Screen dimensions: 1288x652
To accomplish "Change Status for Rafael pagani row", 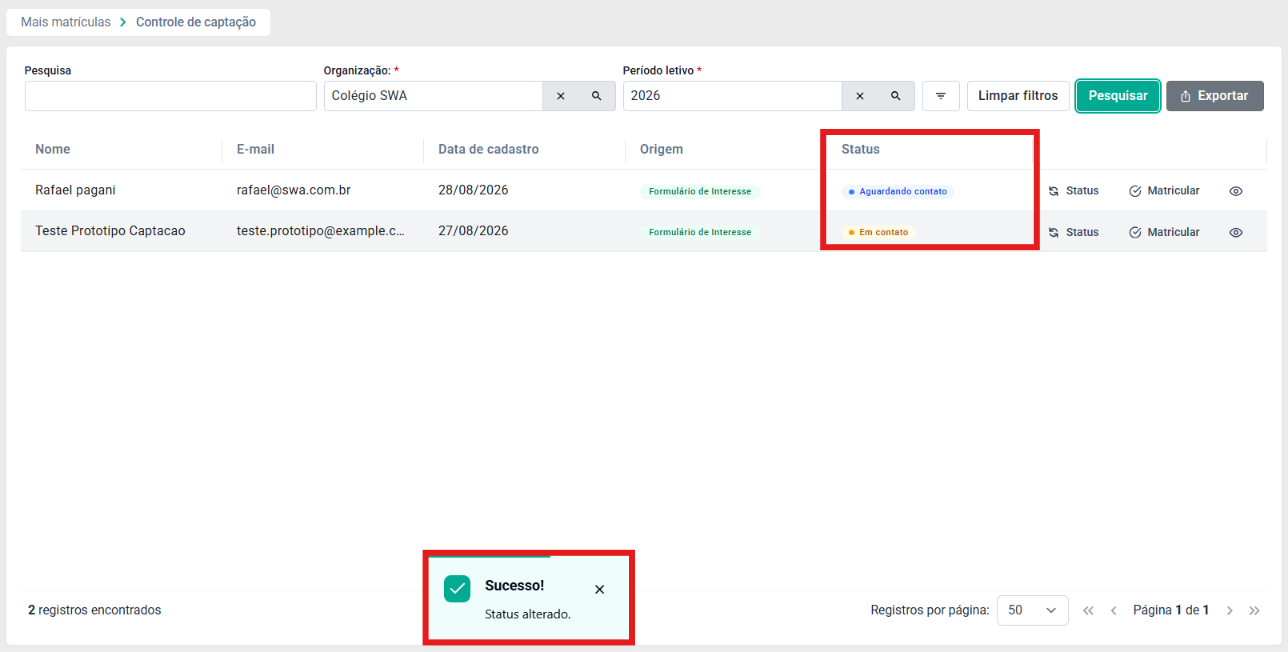I will (1073, 191).
